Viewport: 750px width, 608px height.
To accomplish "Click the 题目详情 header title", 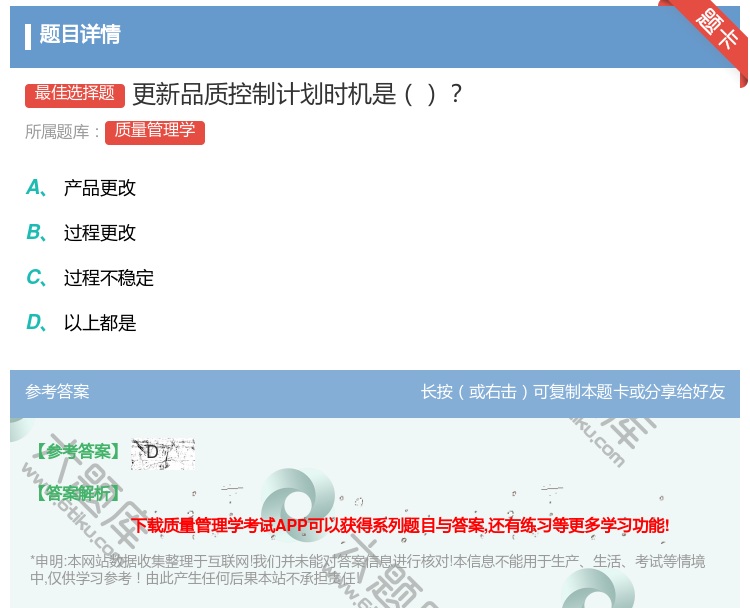I will [80, 34].
